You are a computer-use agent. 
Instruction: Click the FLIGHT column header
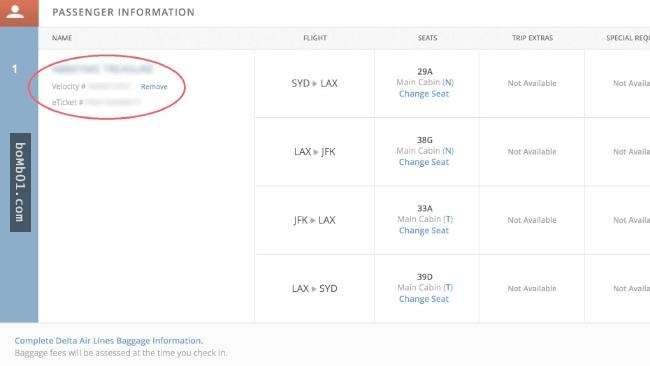[x=315, y=38]
